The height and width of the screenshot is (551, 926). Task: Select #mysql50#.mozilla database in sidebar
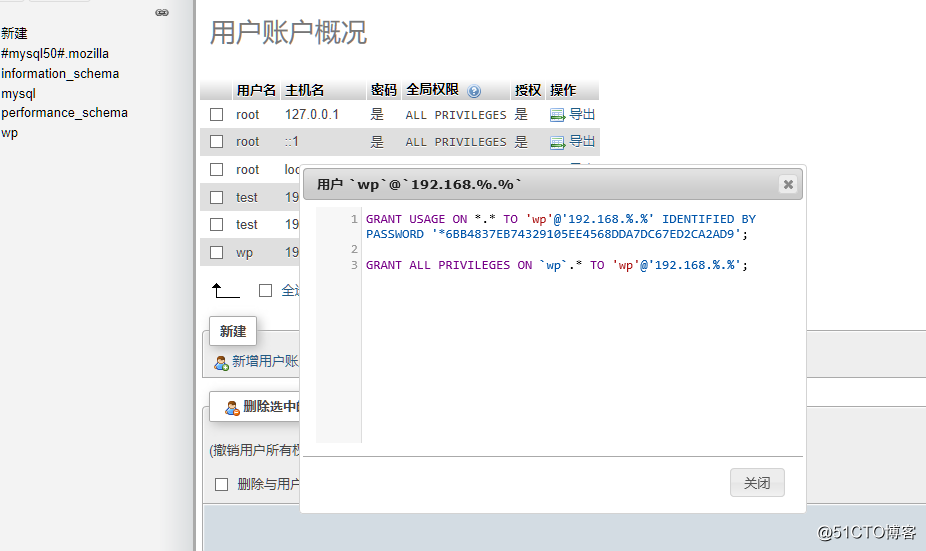click(x=55, y=54)
